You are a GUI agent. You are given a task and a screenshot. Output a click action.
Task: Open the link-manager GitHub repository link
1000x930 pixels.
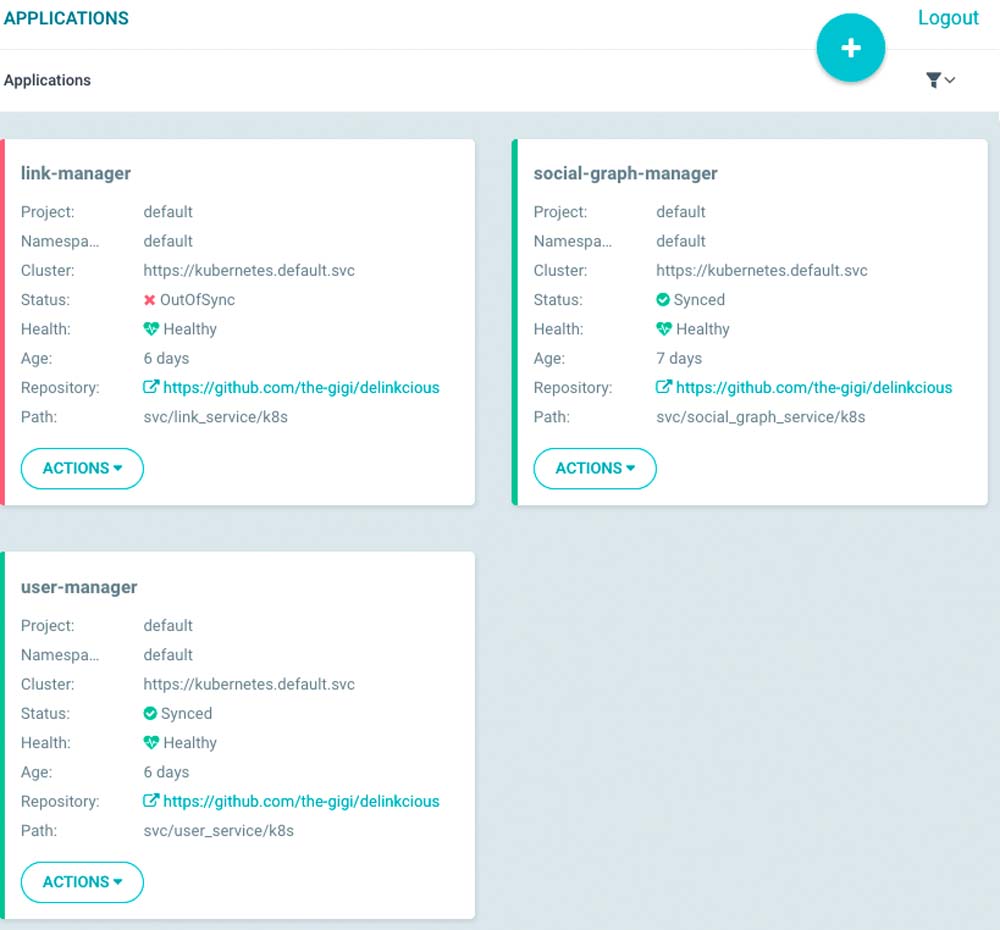[x=301, y=388]
